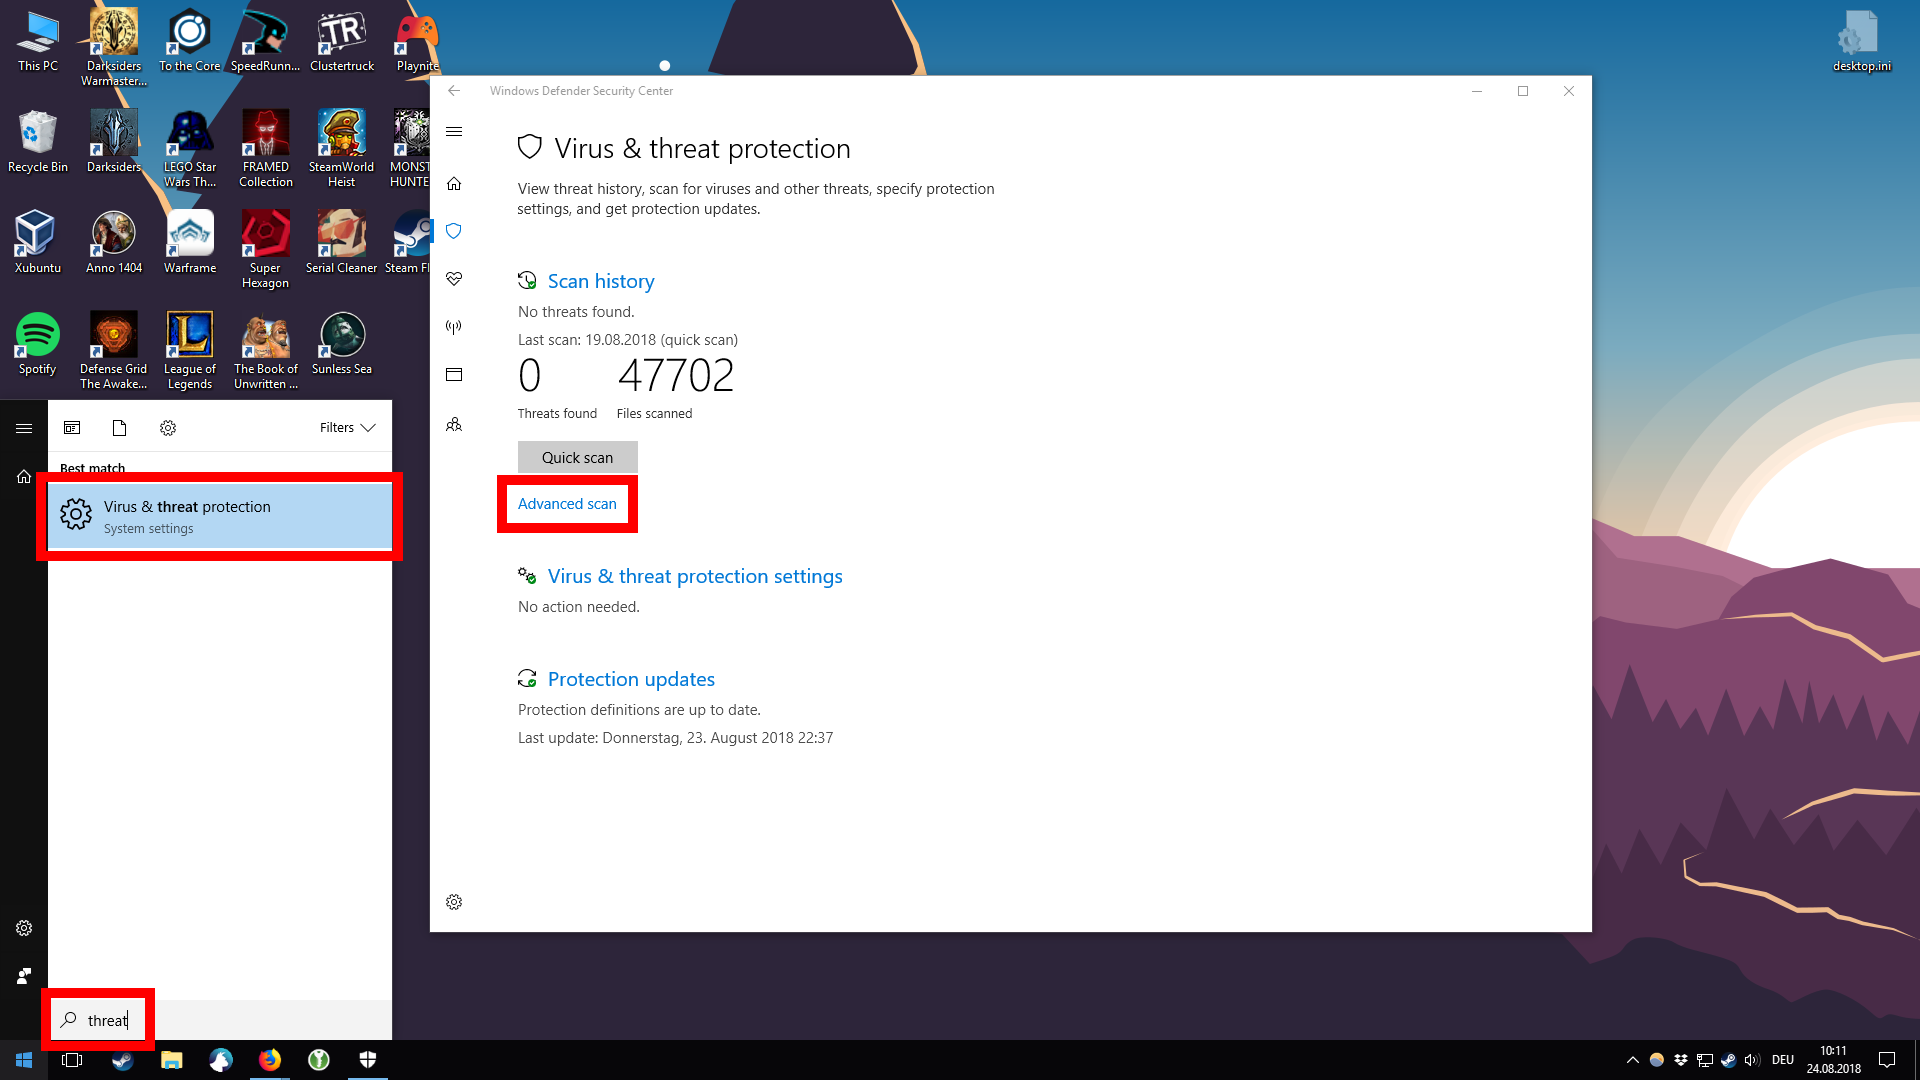
Task: Open search panel settings gear on left rail
Action: point(24,928)
